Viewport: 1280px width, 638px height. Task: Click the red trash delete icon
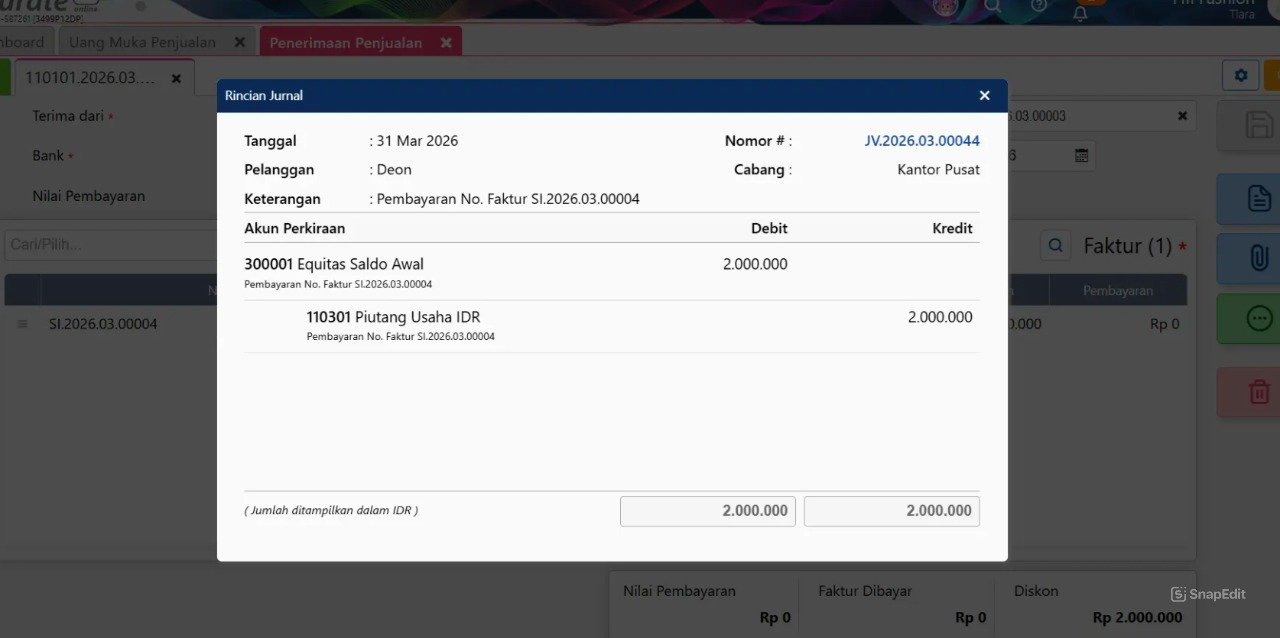pyautogui.click(x=1258, y=392)
